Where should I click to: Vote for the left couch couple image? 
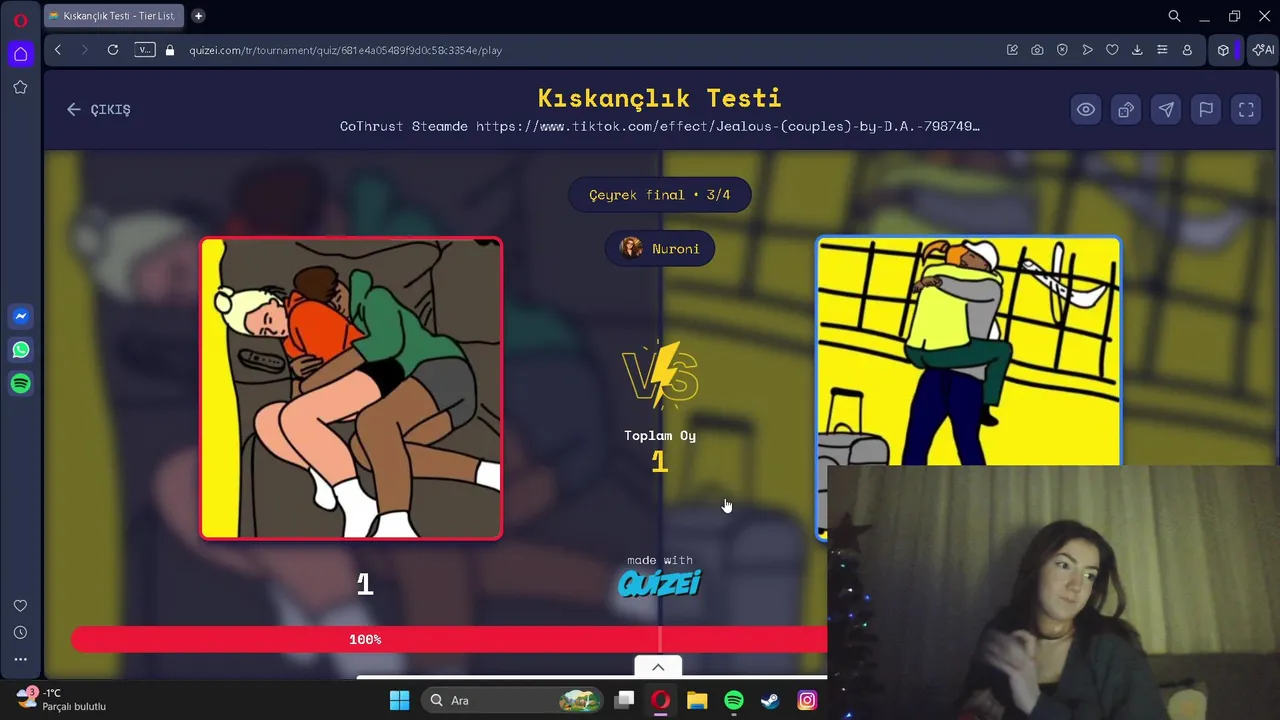pyautogui.click(x=351, y=388)
